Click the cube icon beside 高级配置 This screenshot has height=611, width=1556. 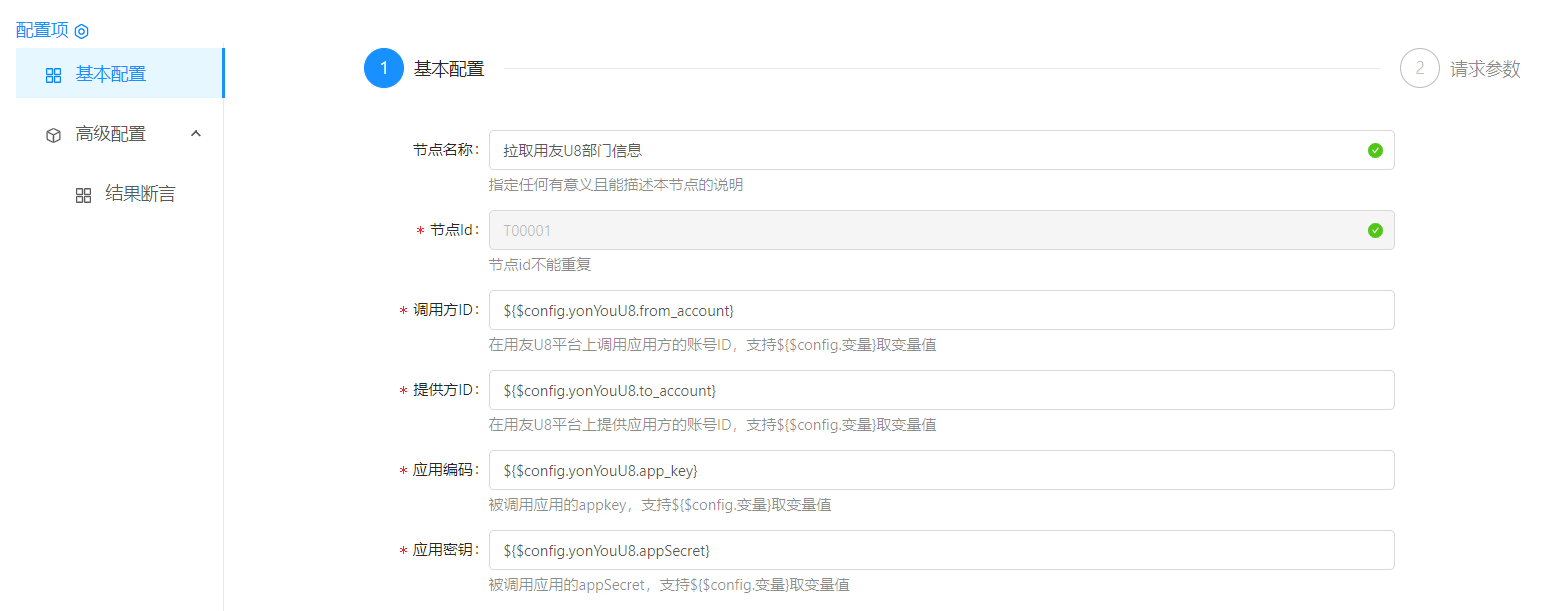[54, 135]
